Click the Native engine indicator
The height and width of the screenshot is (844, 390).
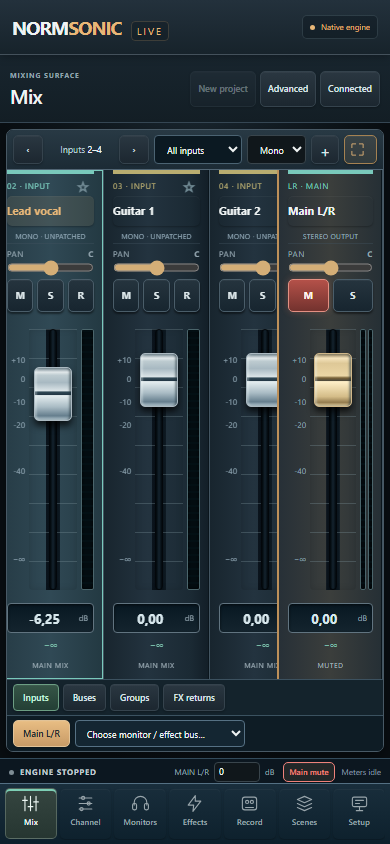tap(340, 27)
